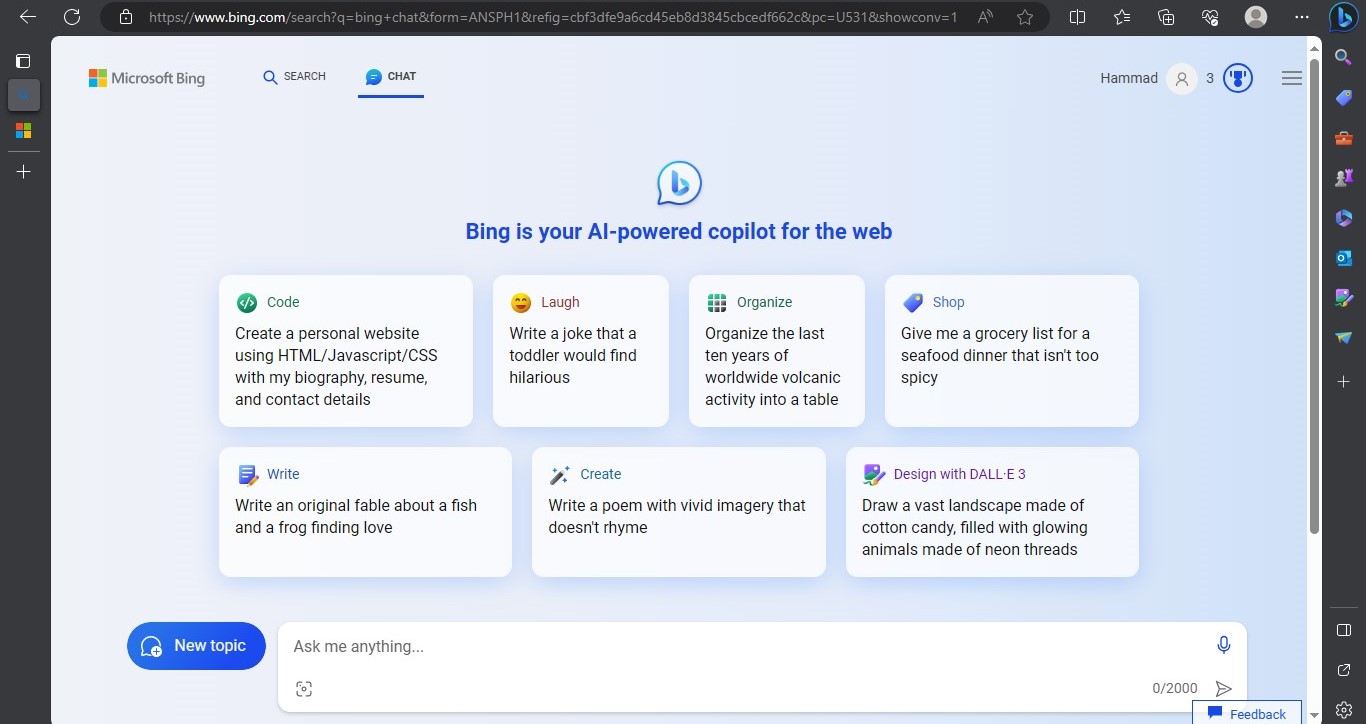Viewport: 1366px width, 724px height.
Task: Go back using the browser back arrow
Action: [x=28, y=17]
